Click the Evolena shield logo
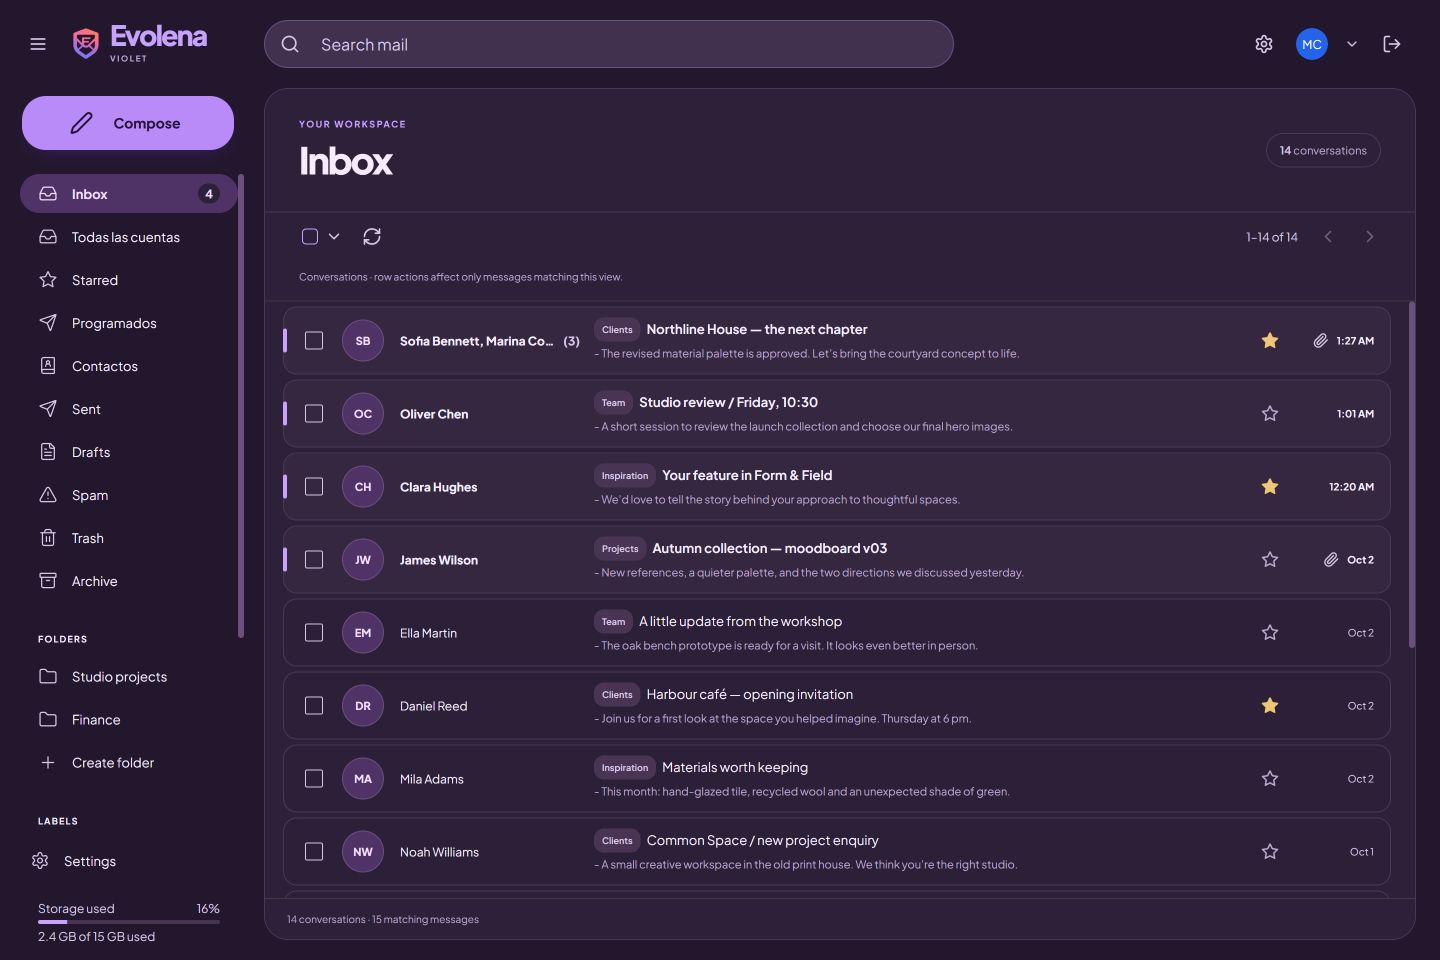Viewport: 1440px width, 960px height. point(86,44)
